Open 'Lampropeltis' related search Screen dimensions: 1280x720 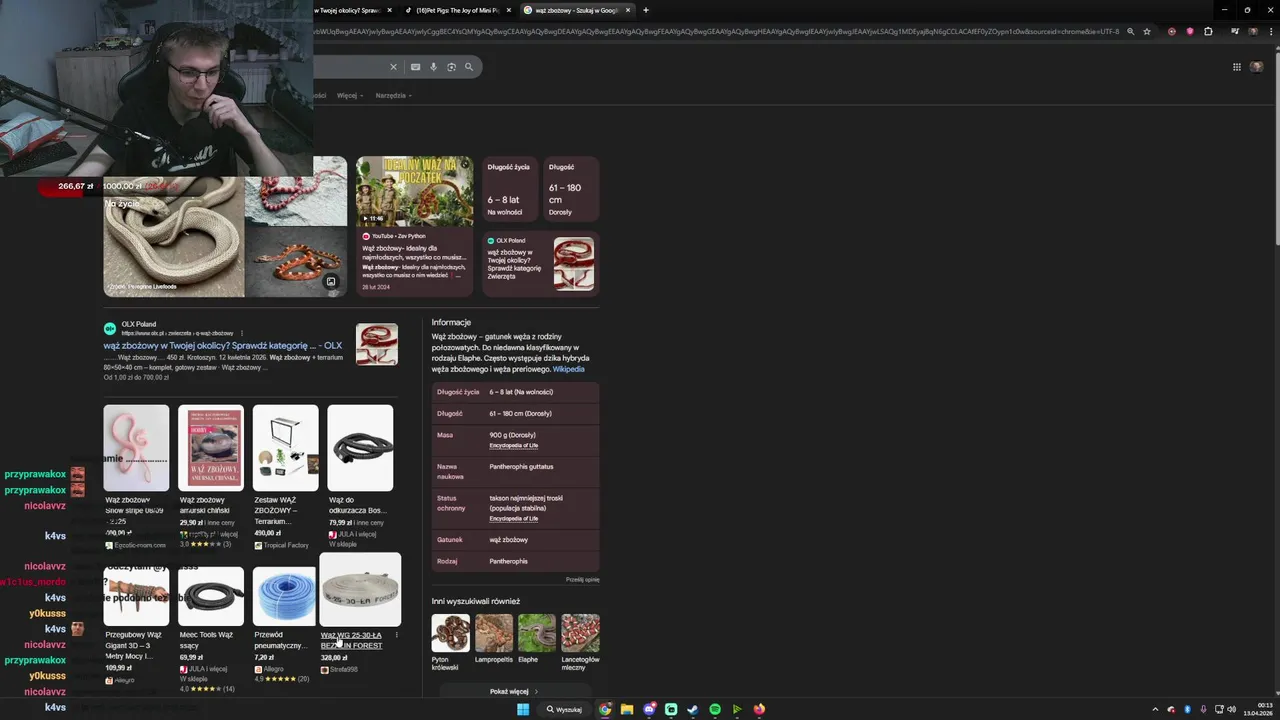(494, 638)
